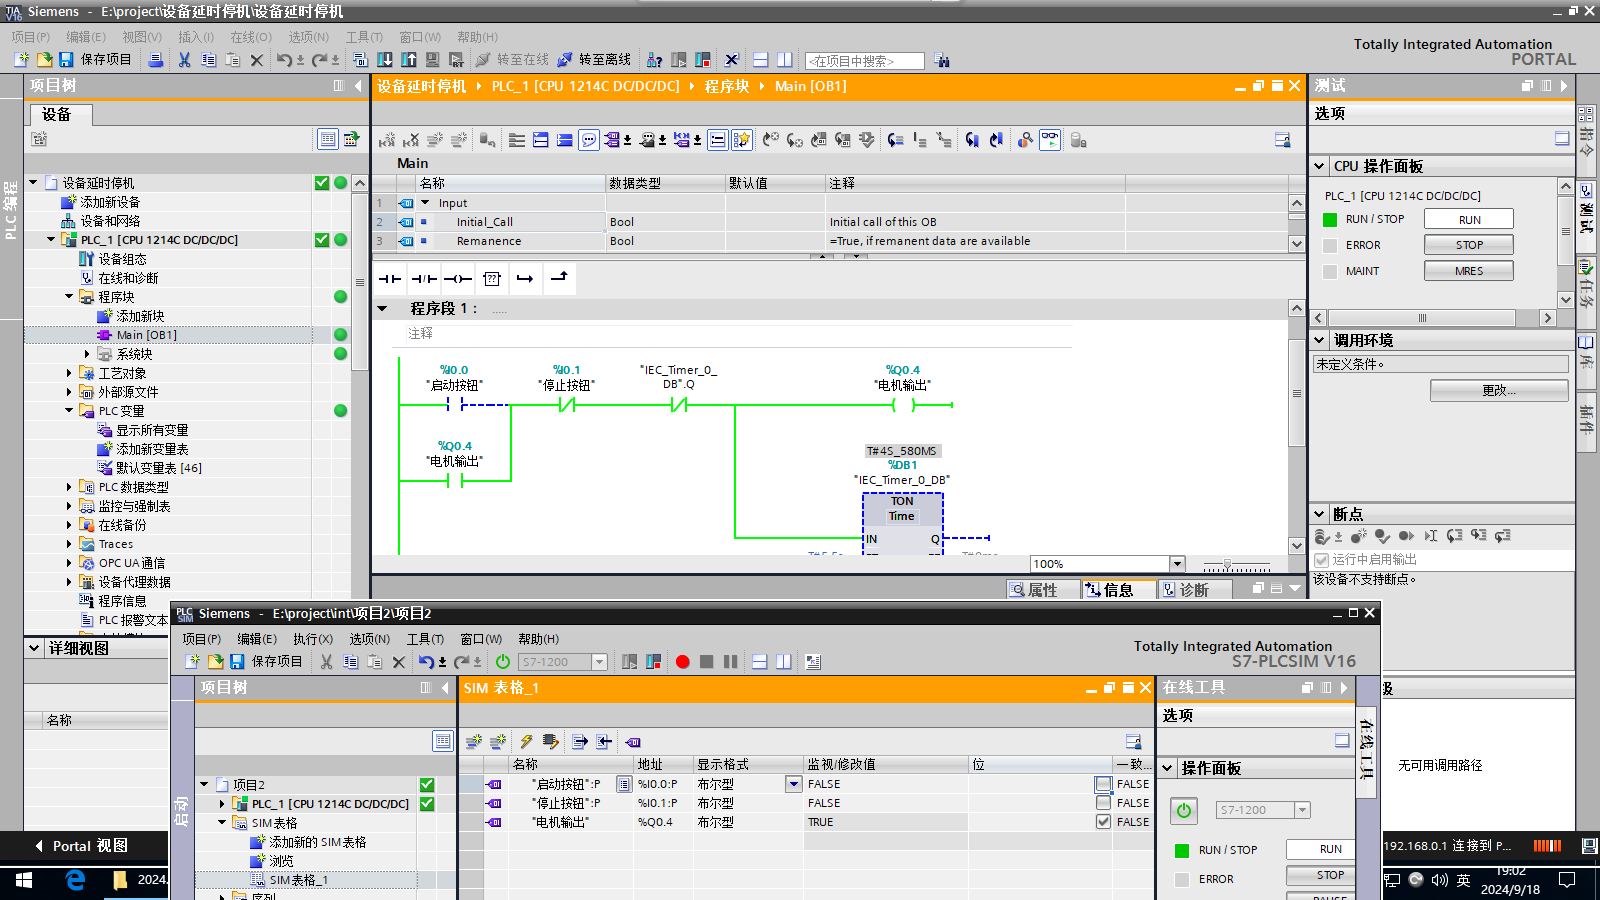Insert normally closed contact instruction
This screenshot has width=1600, height=900.
pyautogui.click(x=424, y=279)
